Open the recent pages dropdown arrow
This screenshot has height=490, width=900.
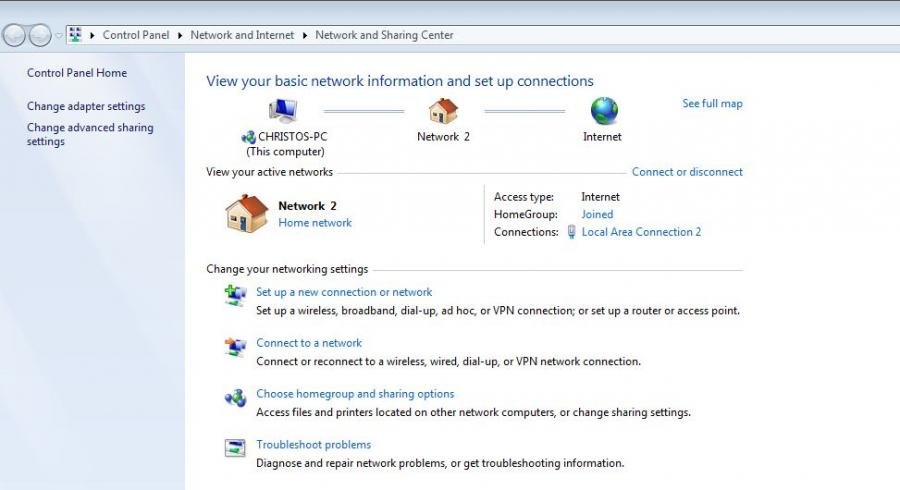tap(59, 36)
